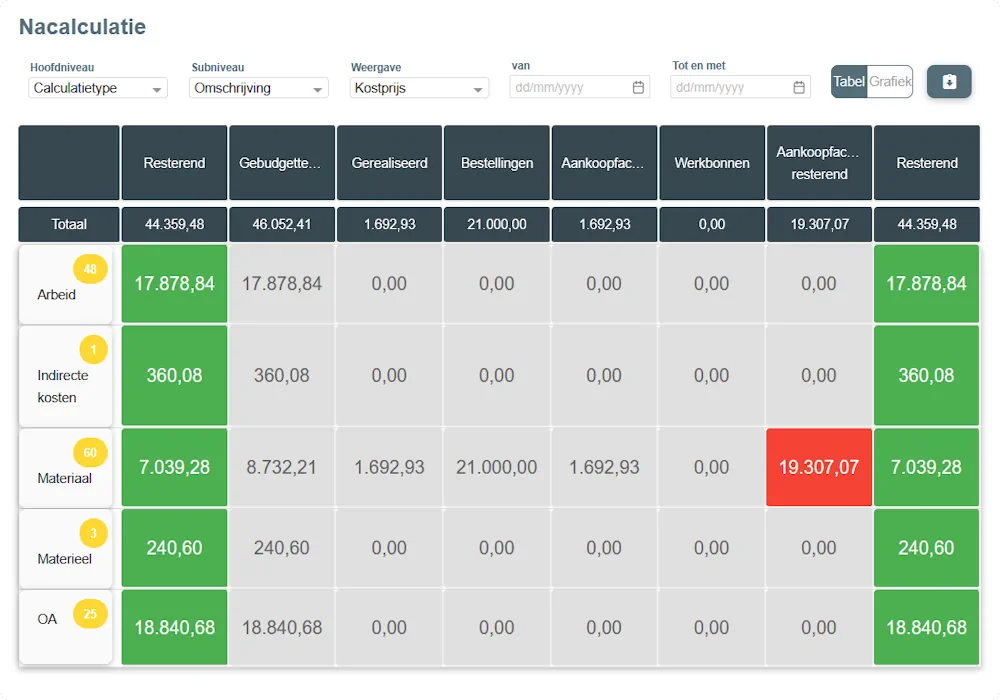The image size is (1000, 700).
Task: Click the 19.307,07 cell in Totaal row
Action: 820,224
